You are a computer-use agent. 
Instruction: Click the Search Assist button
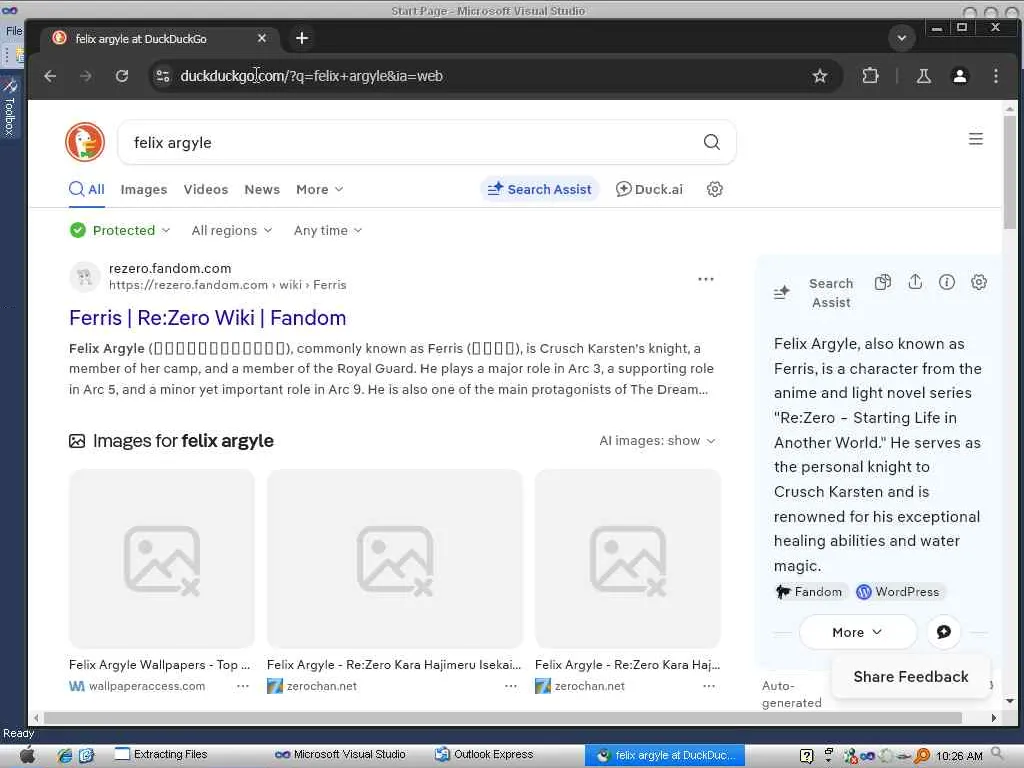pyautogui.click(x=539, y=189)
